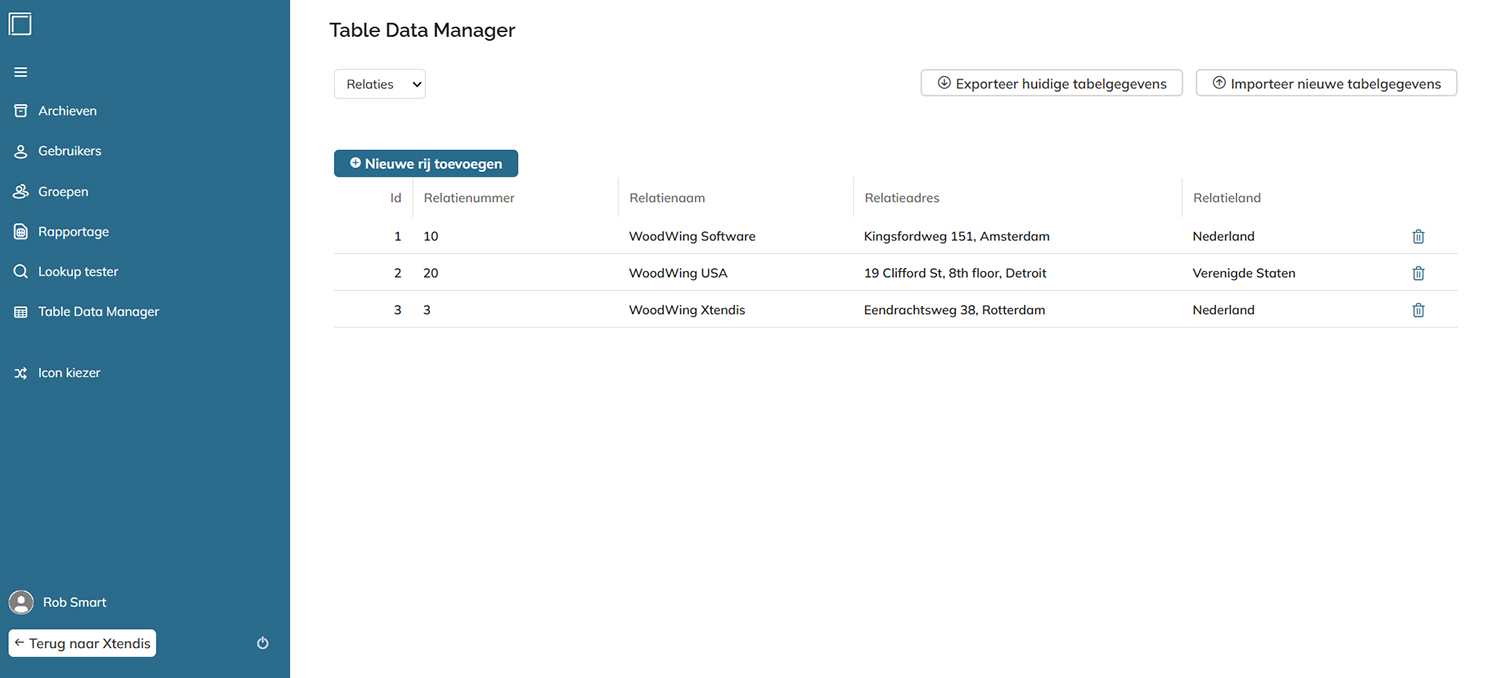This screenshot has width=1500, height=678.
Task: Click the Relatieland column header
Action: click(1227, 198)
